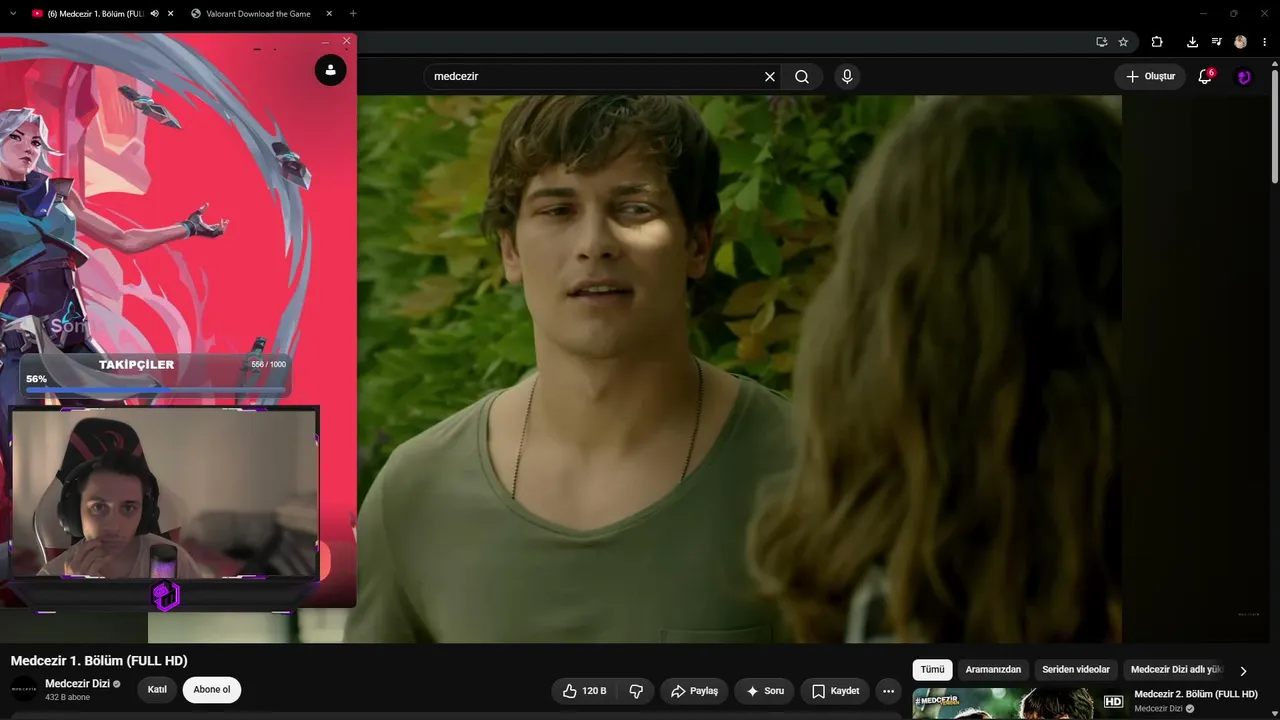Select the Seriden videolar filter chip
Screen dimensions: 1280x720
pyautogui.click(x=1076, y=670)
